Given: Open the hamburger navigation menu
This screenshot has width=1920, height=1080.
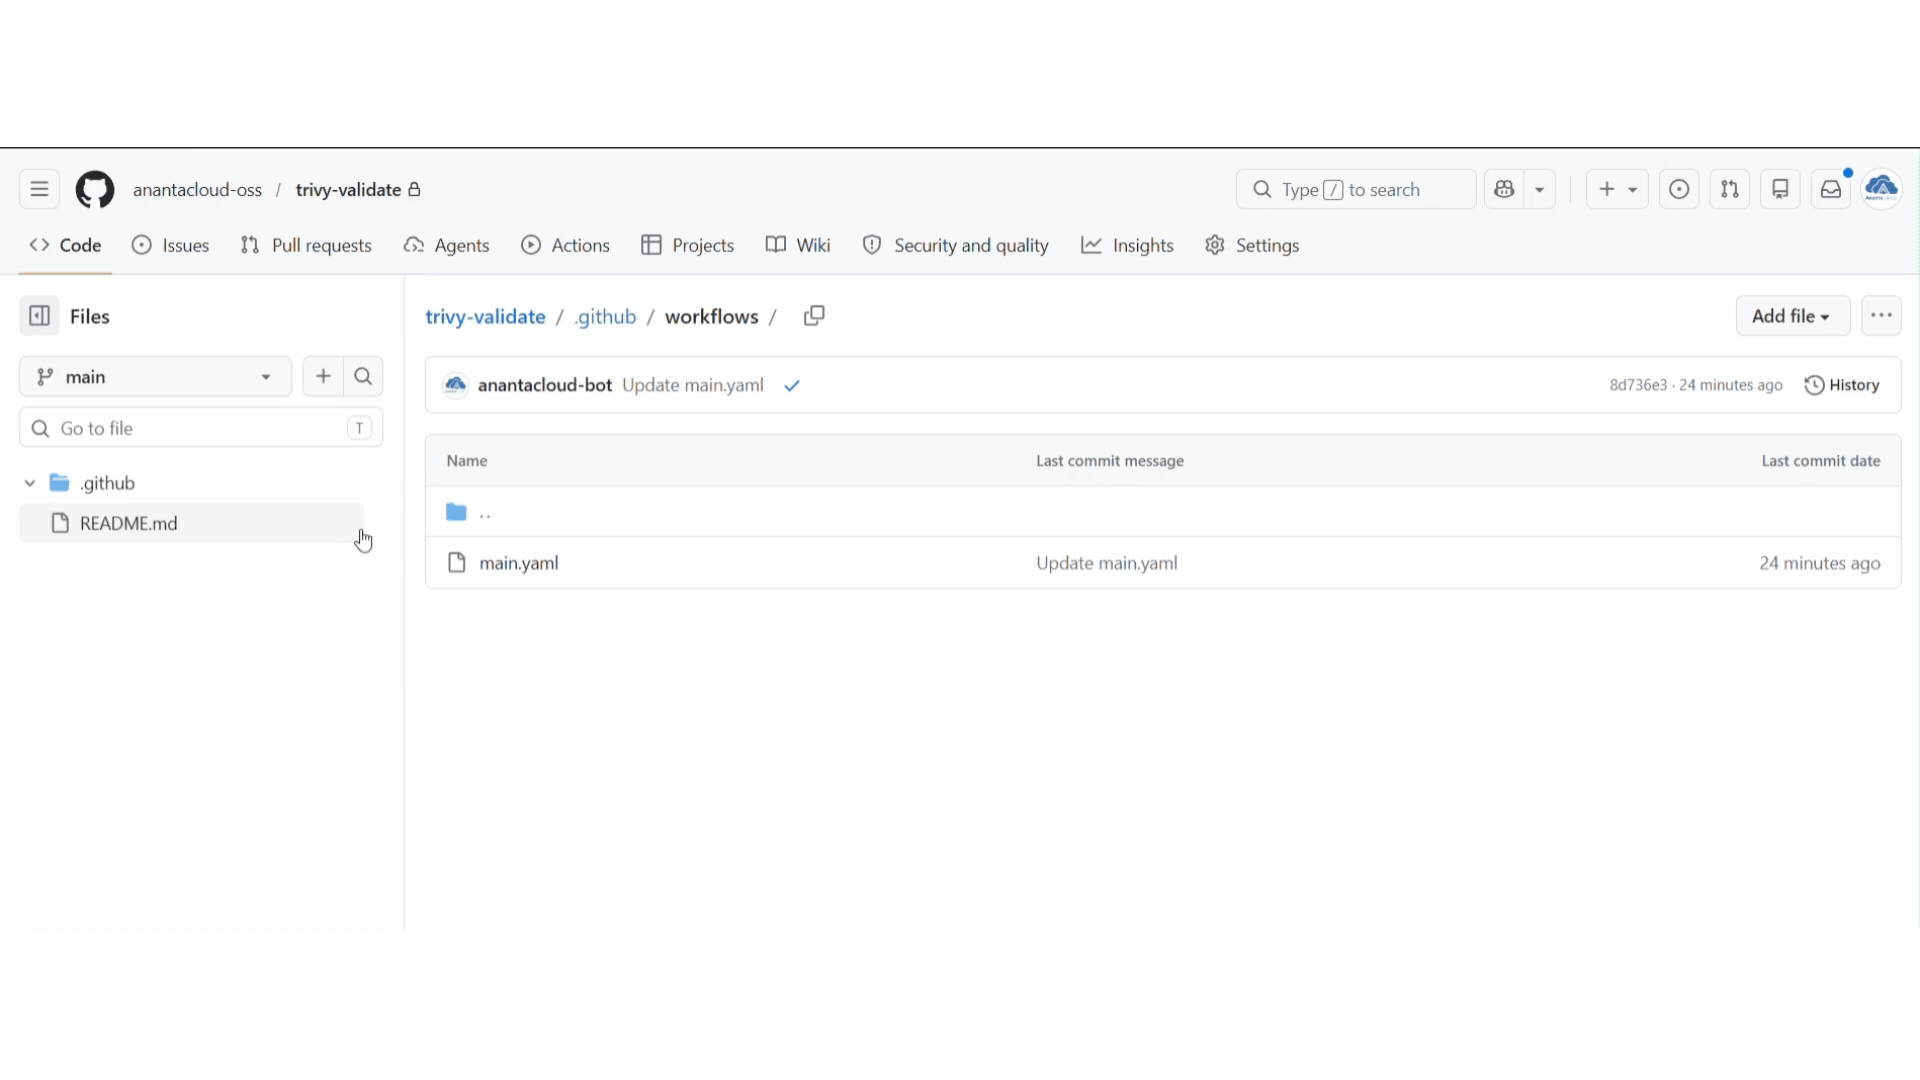Looking at the screenshot, I should pyautogui.click(x=39, y=190).
